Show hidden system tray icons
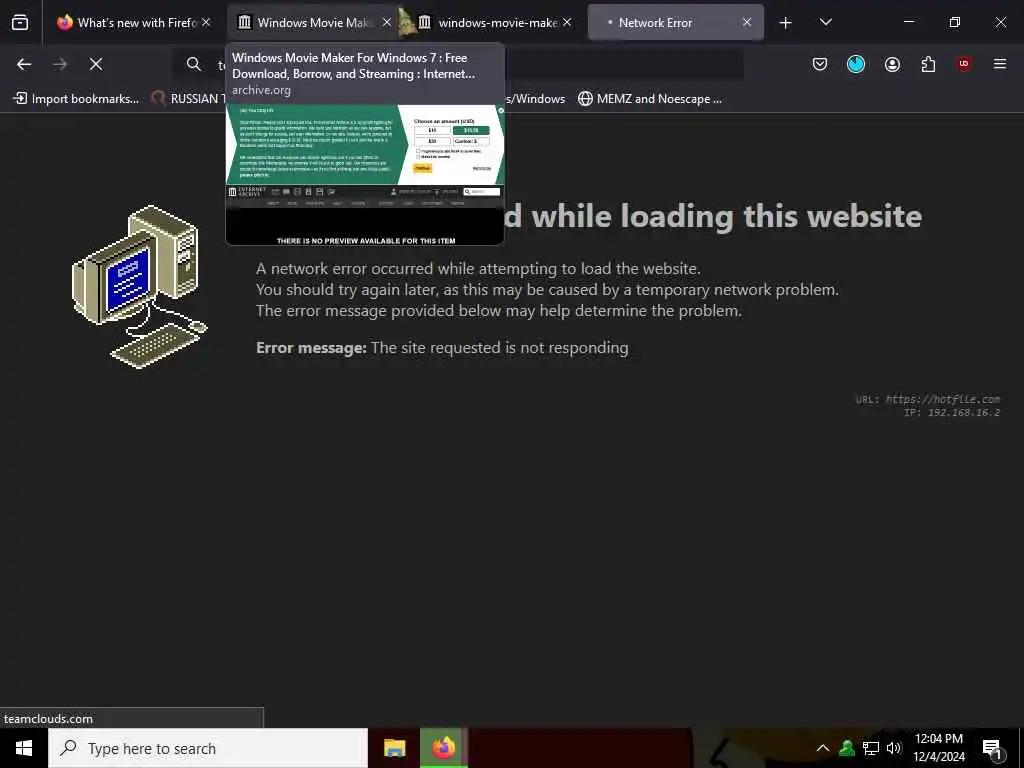The image size is (1024, 768). coord(823,748)
